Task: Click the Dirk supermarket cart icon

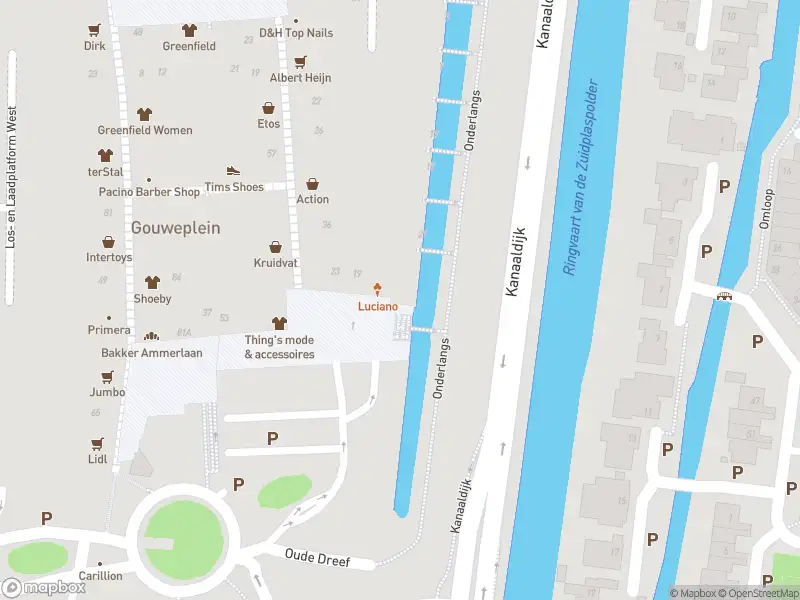Action: [94, 30]
